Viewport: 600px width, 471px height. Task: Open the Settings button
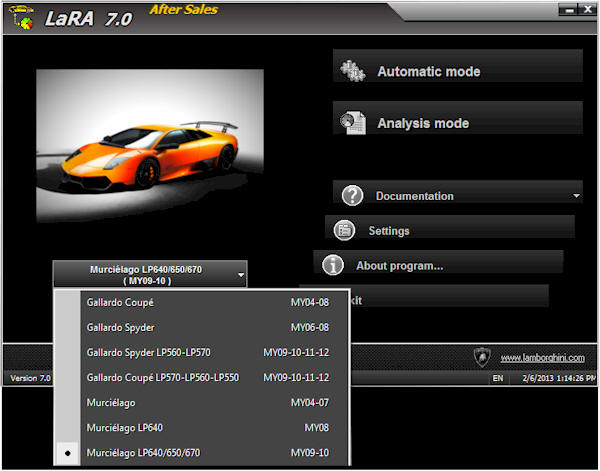450,227
